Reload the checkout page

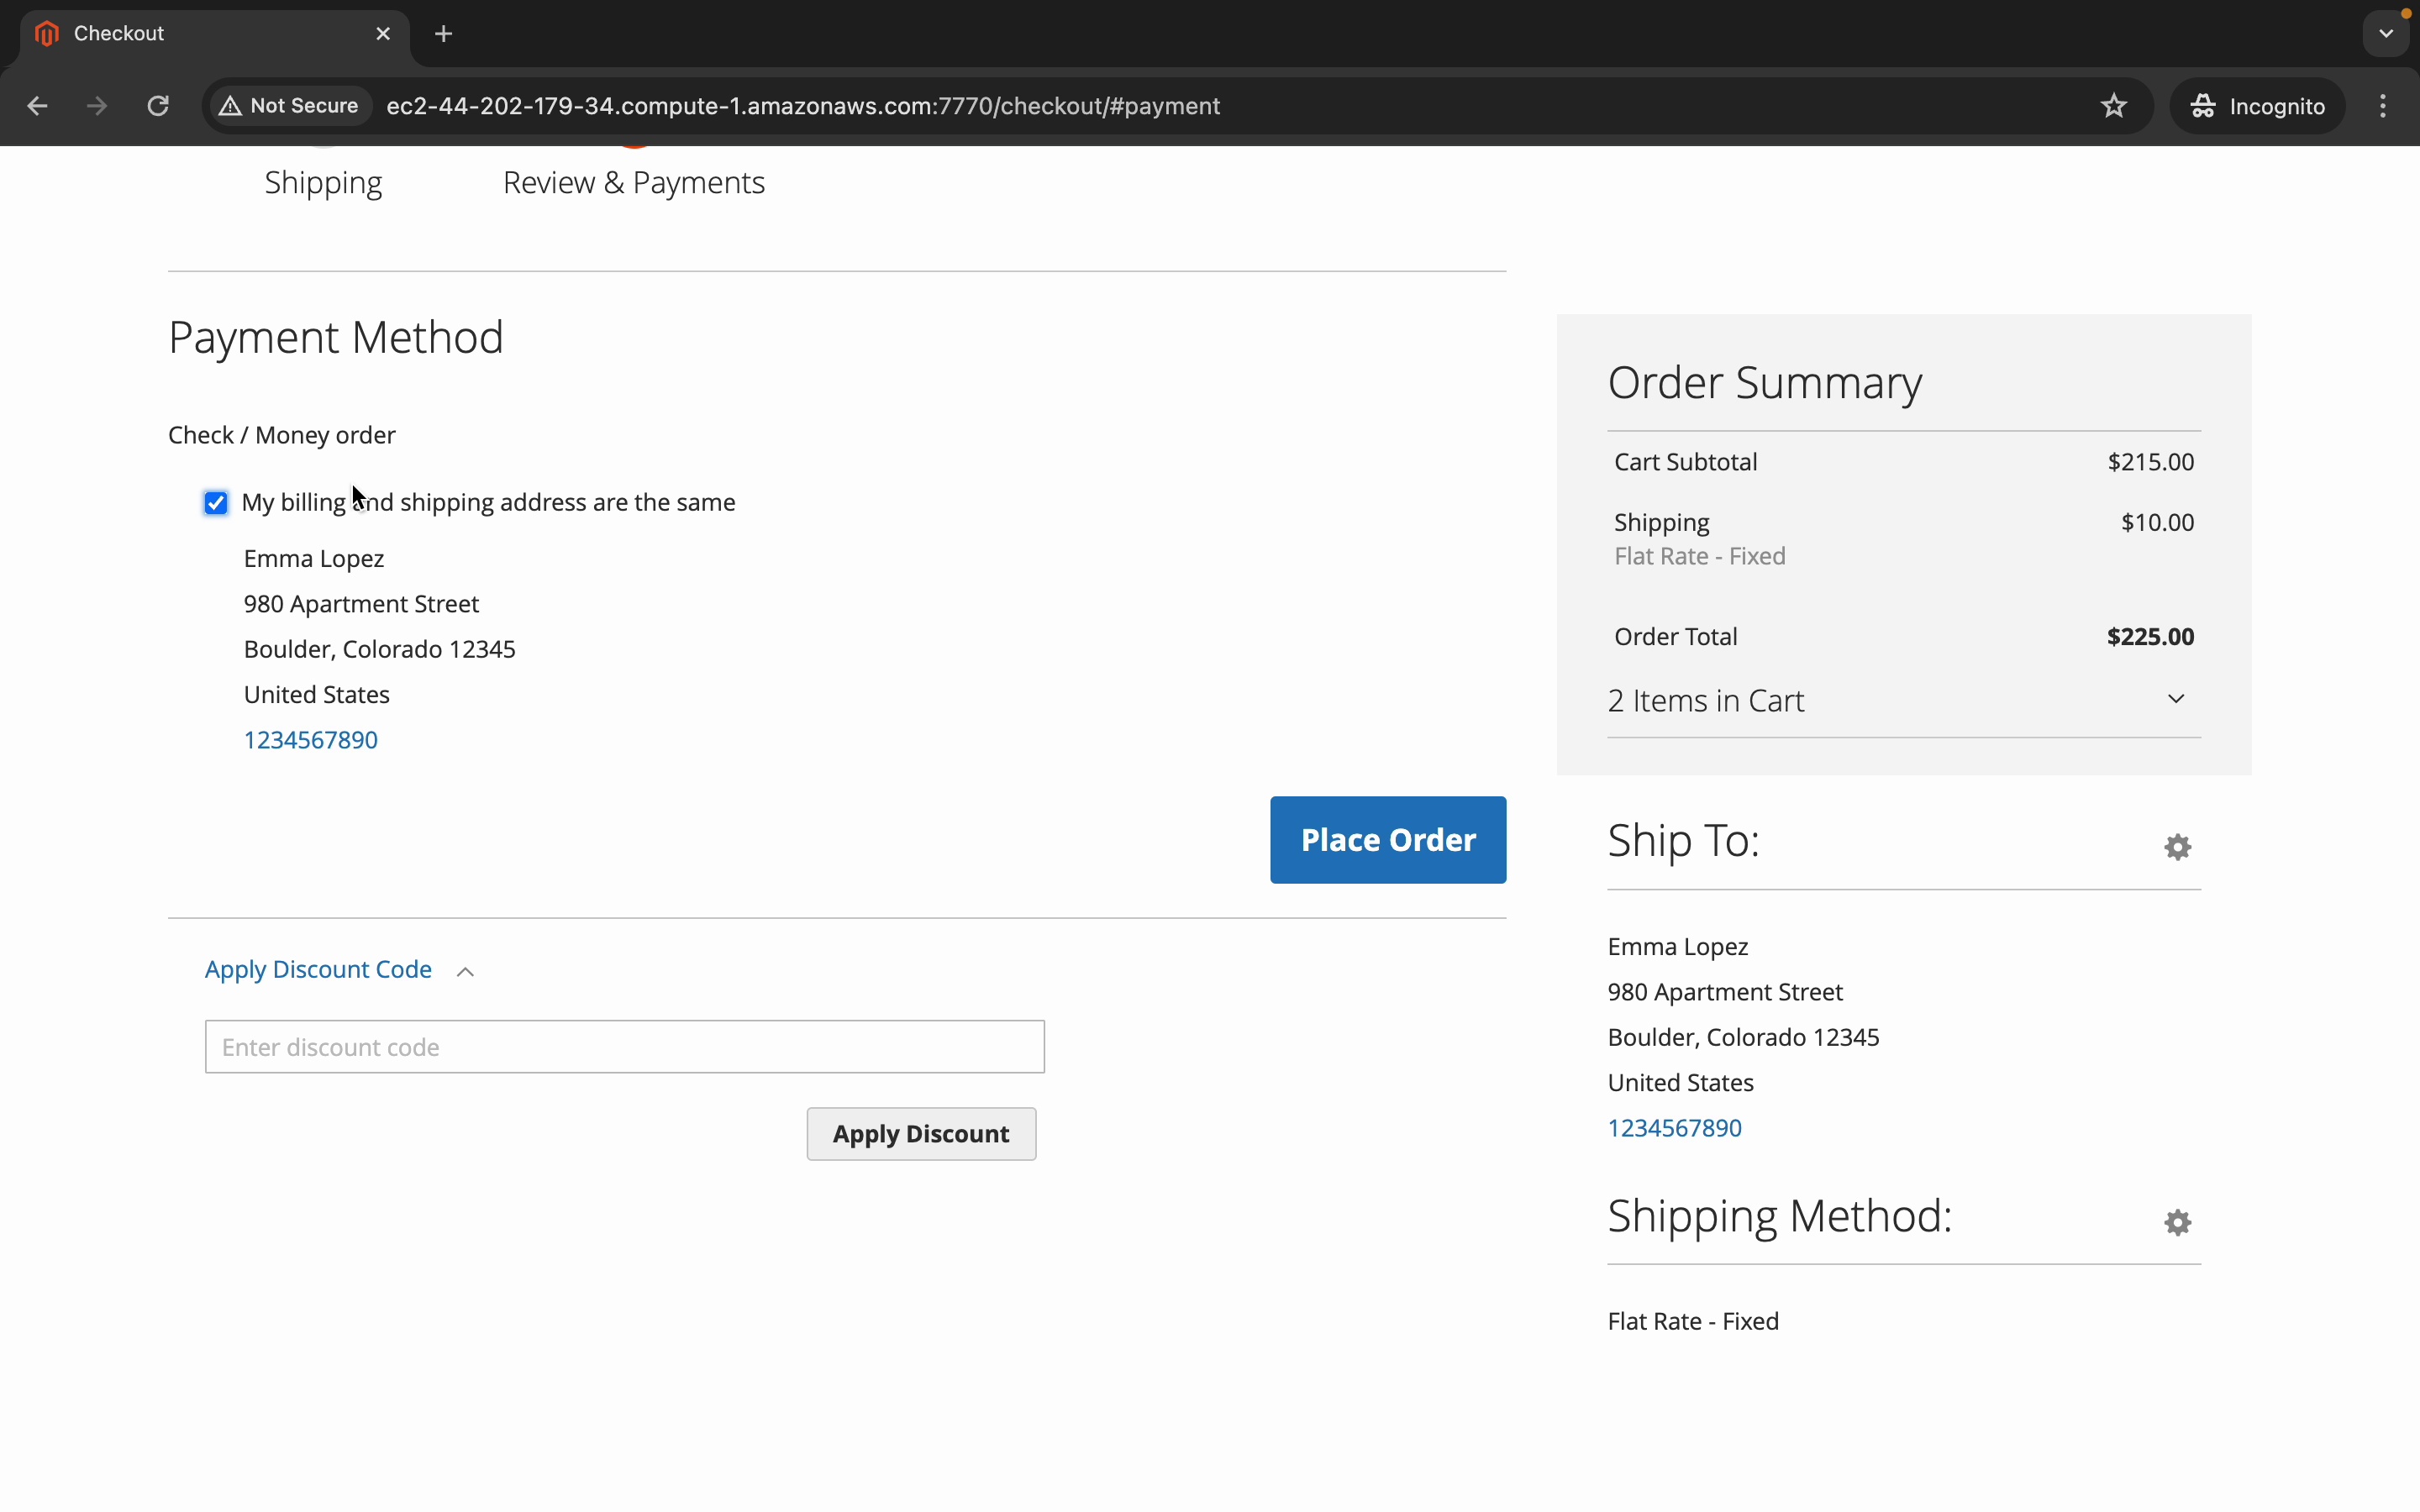158,106
